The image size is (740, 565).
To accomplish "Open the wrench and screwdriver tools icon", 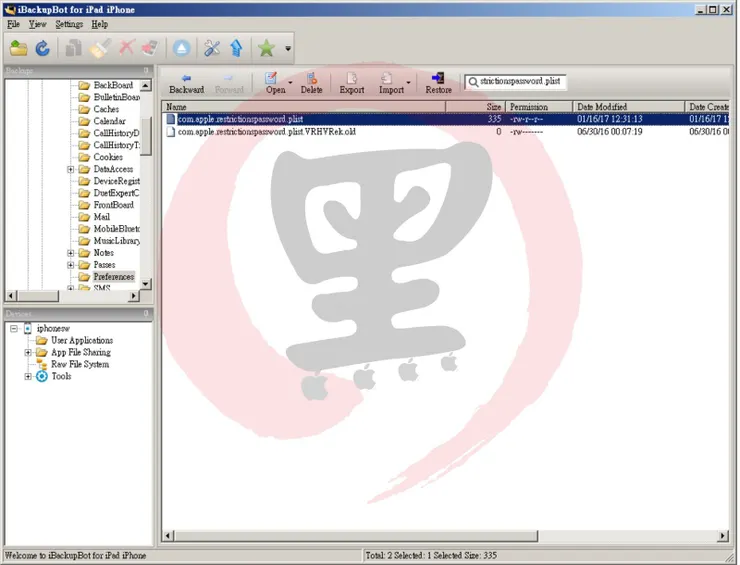I will (212, 48).
